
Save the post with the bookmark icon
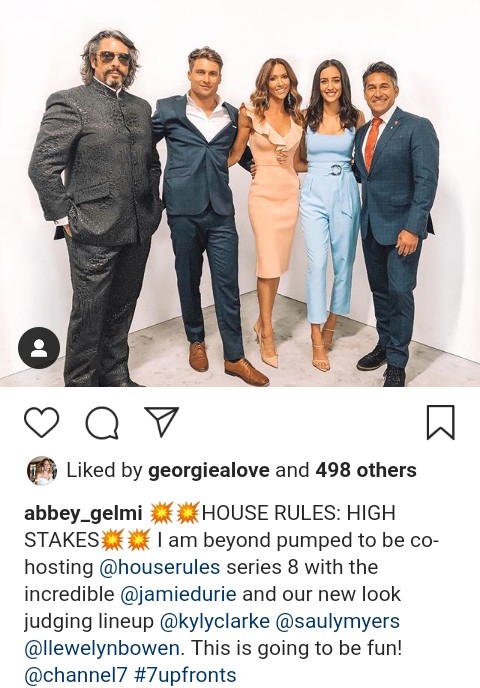tap(441, 423)
